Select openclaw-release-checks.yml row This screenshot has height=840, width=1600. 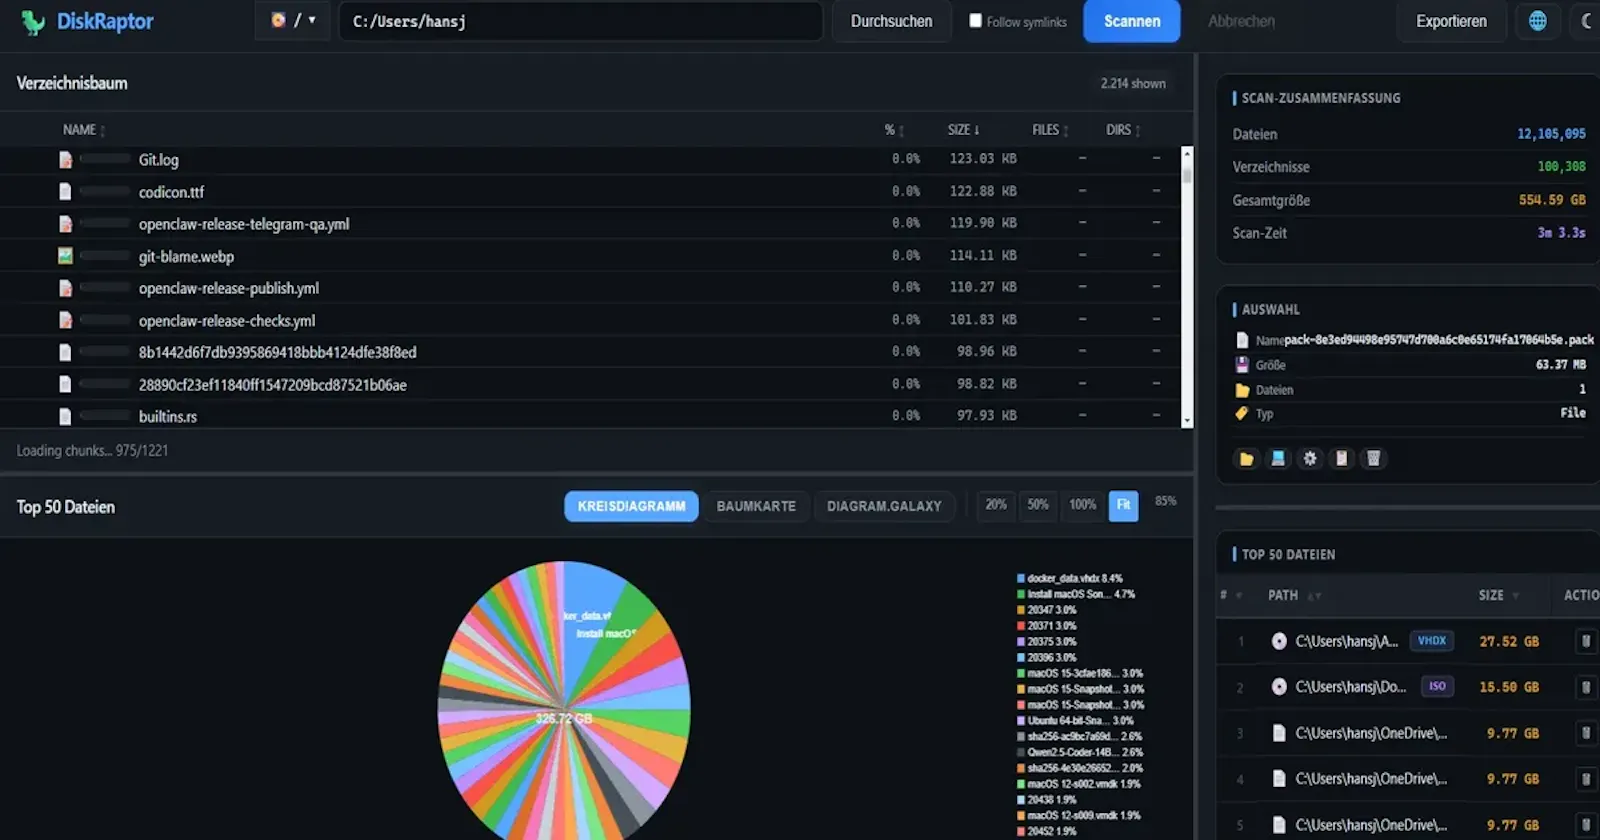click(590, 320)
